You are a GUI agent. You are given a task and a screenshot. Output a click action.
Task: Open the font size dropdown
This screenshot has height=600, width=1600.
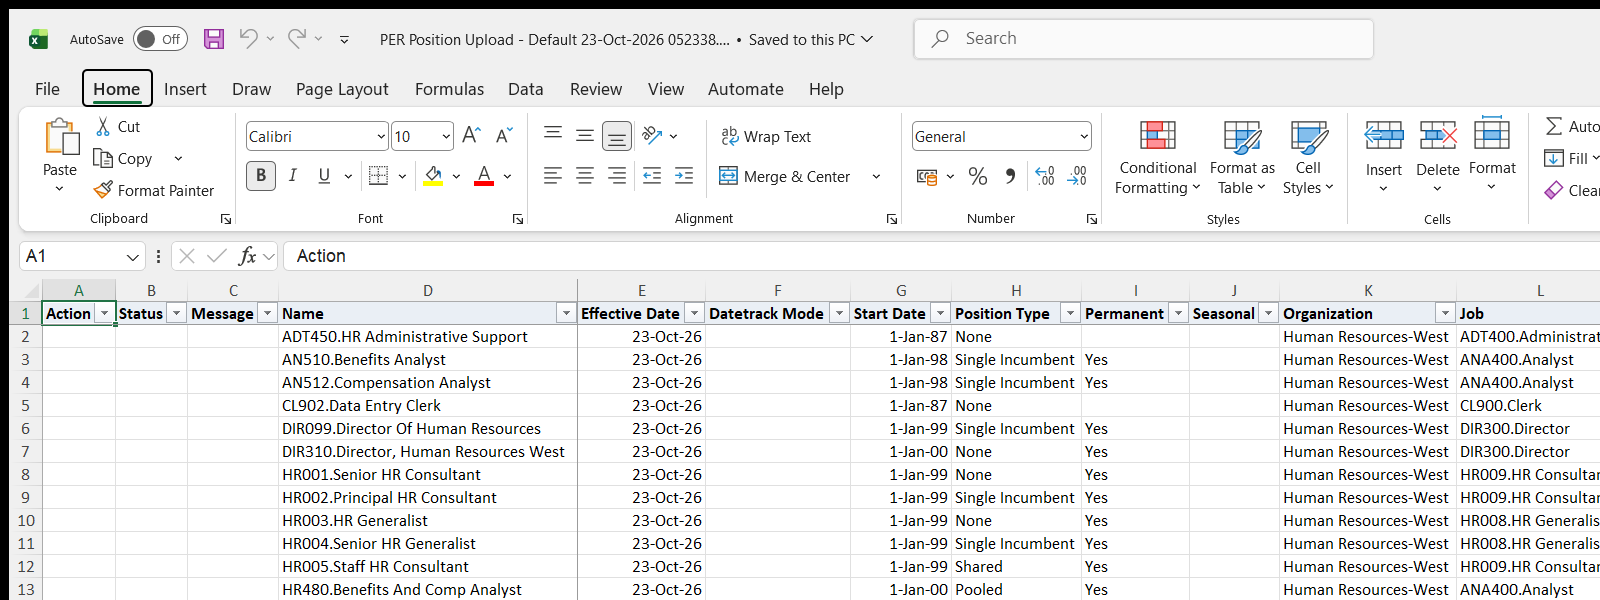tap(446, 136)
